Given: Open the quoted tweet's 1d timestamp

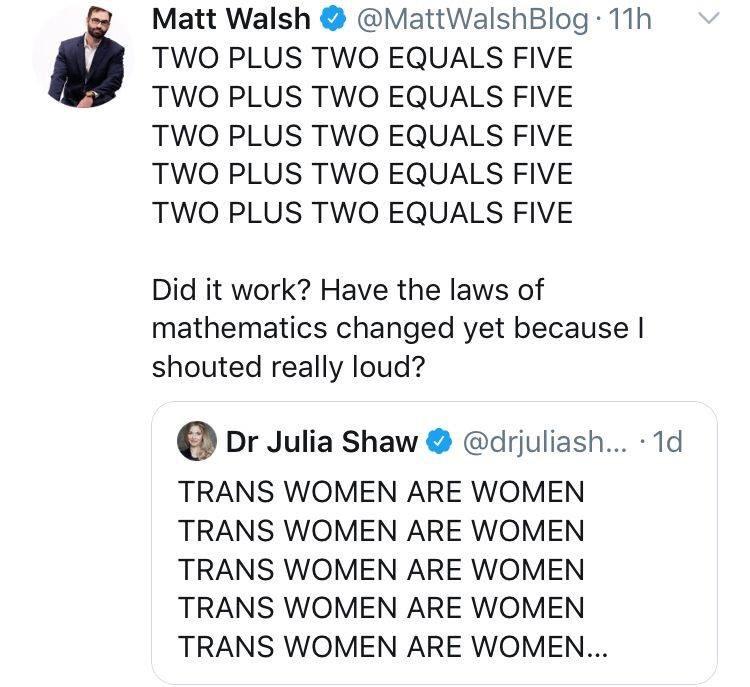Looking at the screenshot, I should [665, 441].
